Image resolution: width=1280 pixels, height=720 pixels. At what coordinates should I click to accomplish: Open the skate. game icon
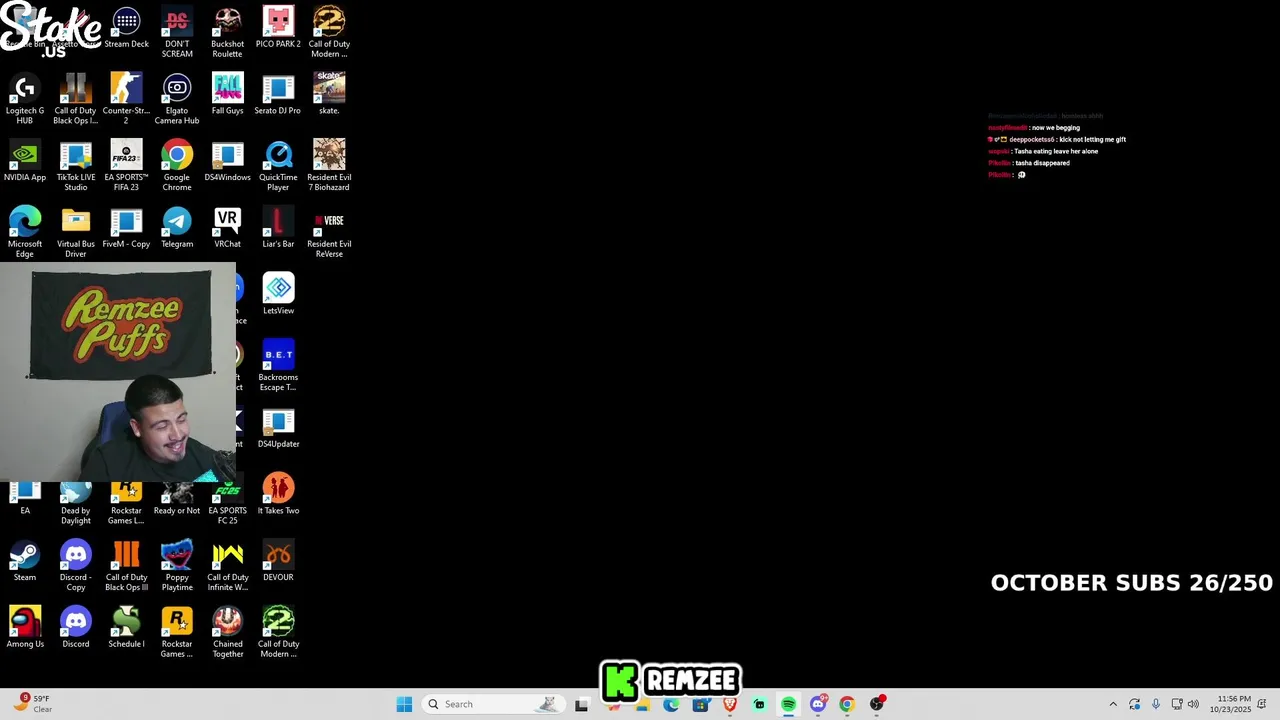[329, 95]
